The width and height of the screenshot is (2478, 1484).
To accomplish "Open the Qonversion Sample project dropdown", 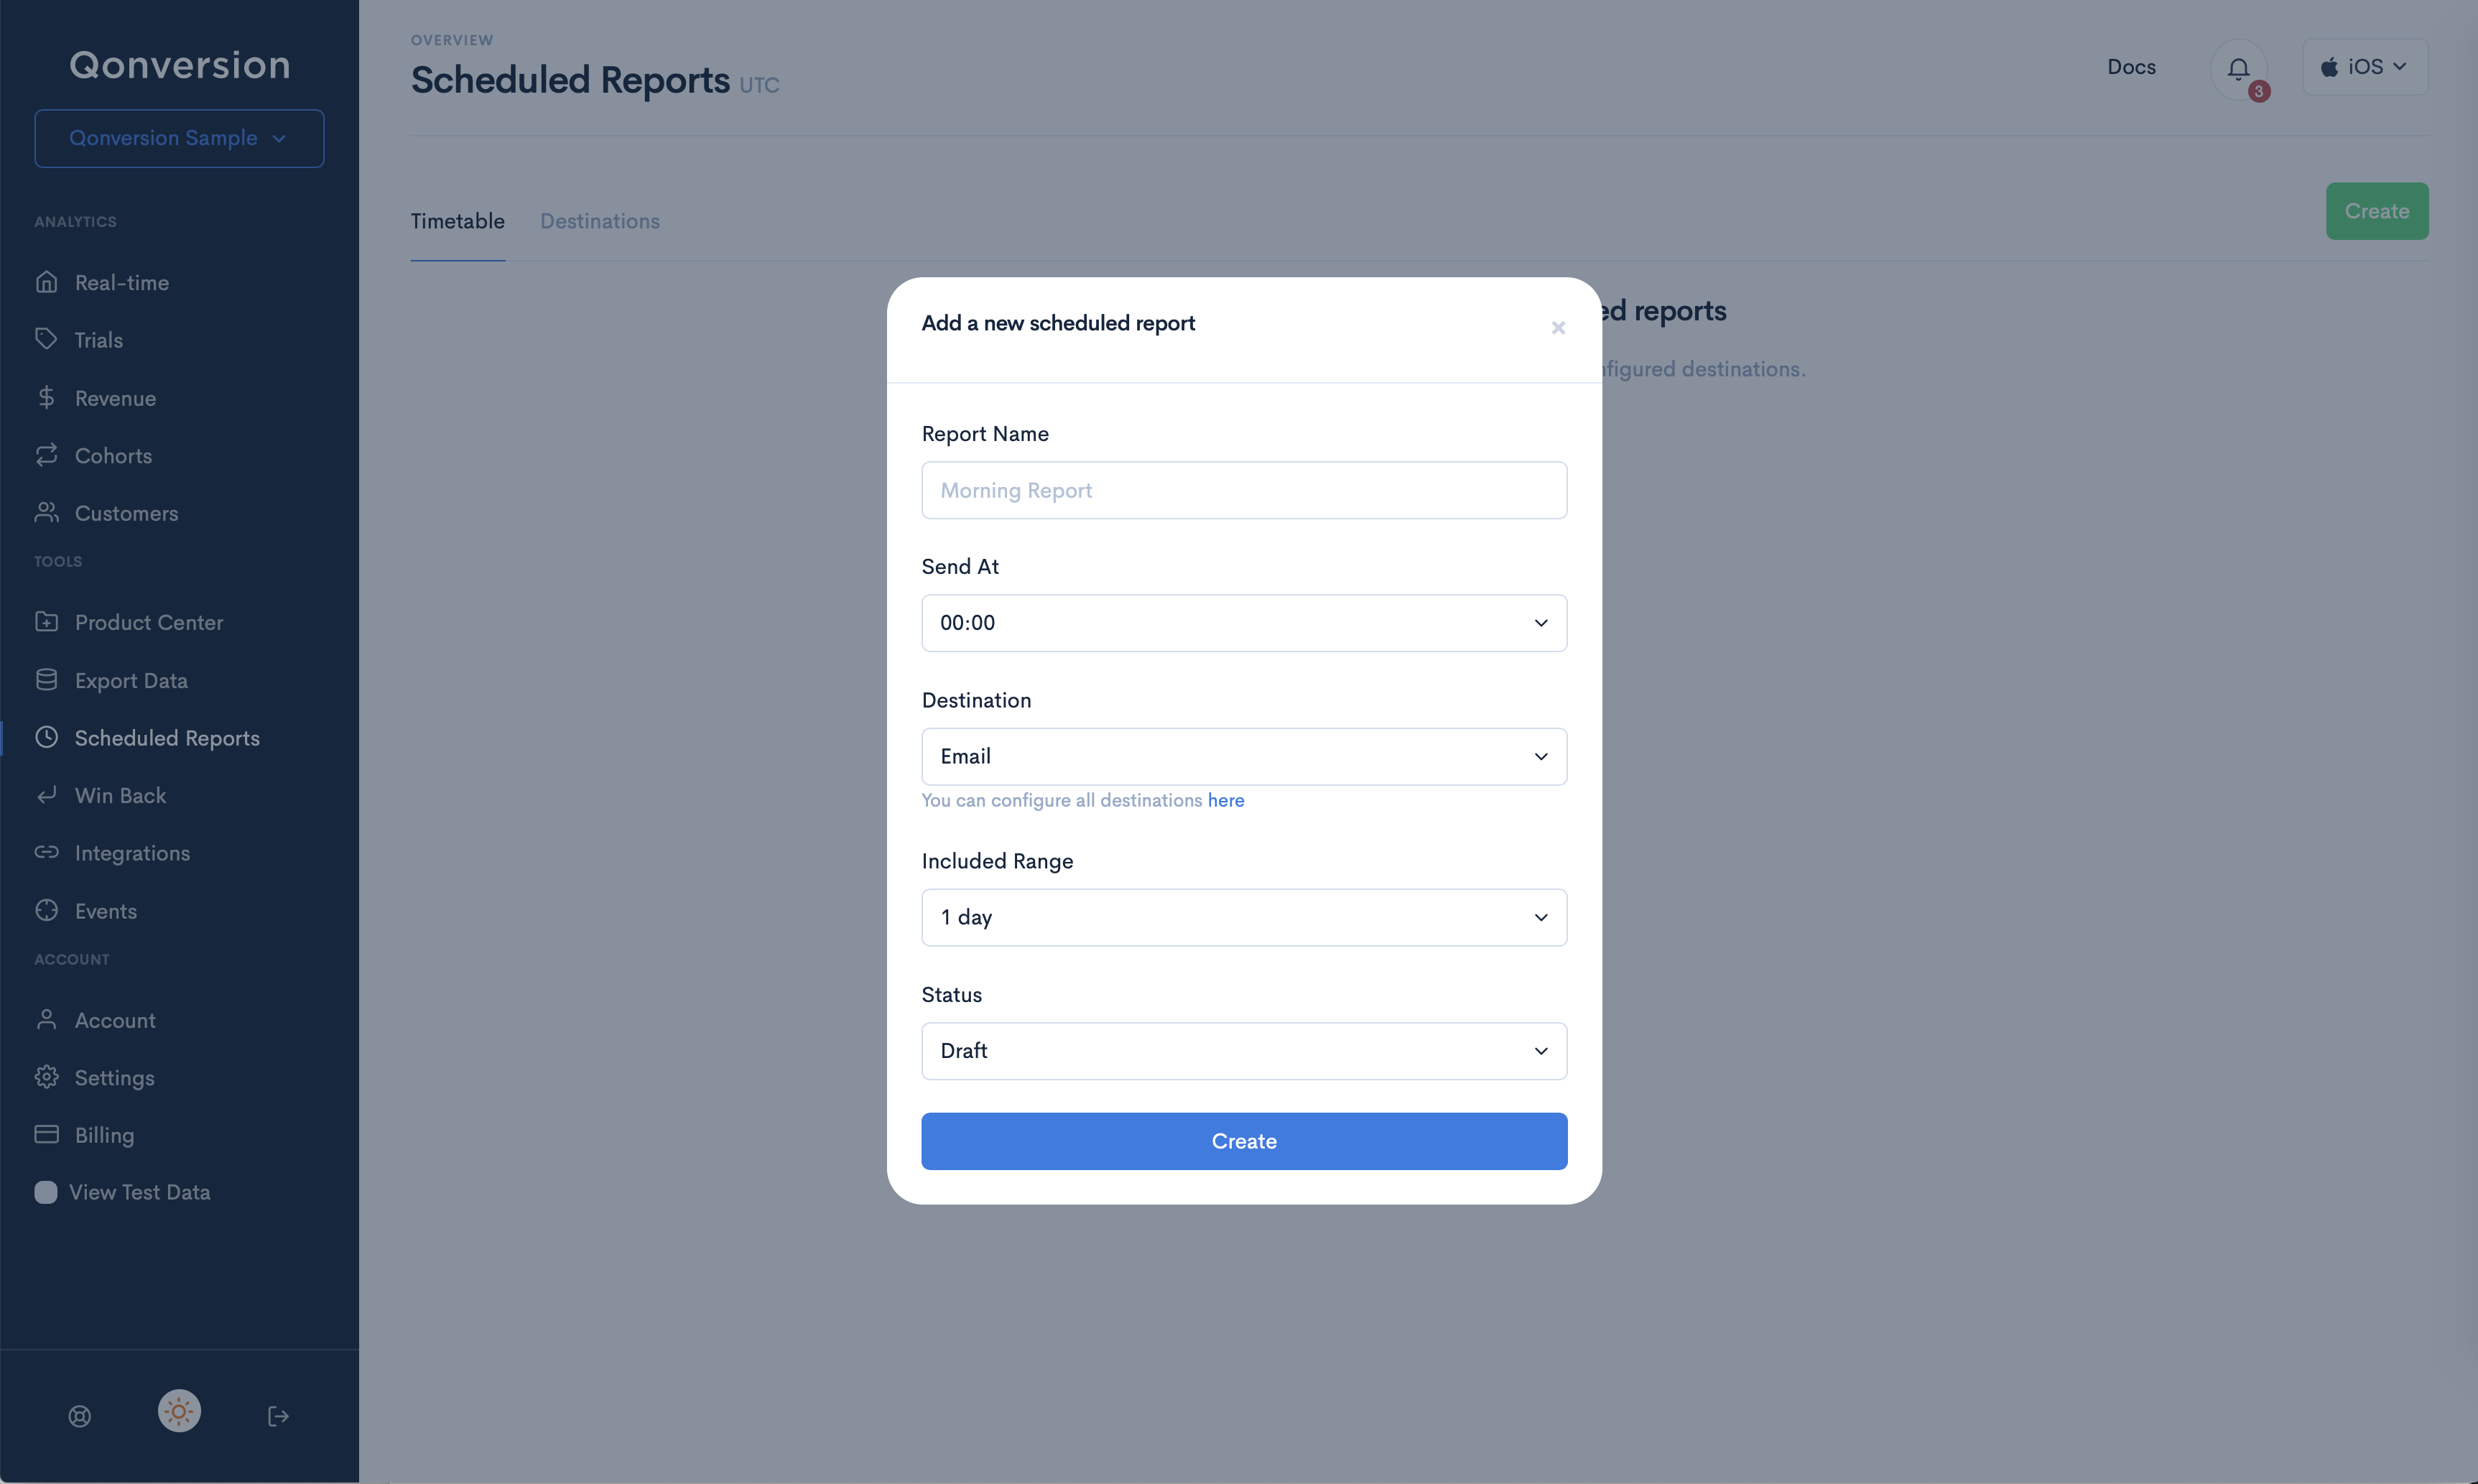I will click(179, 138).
